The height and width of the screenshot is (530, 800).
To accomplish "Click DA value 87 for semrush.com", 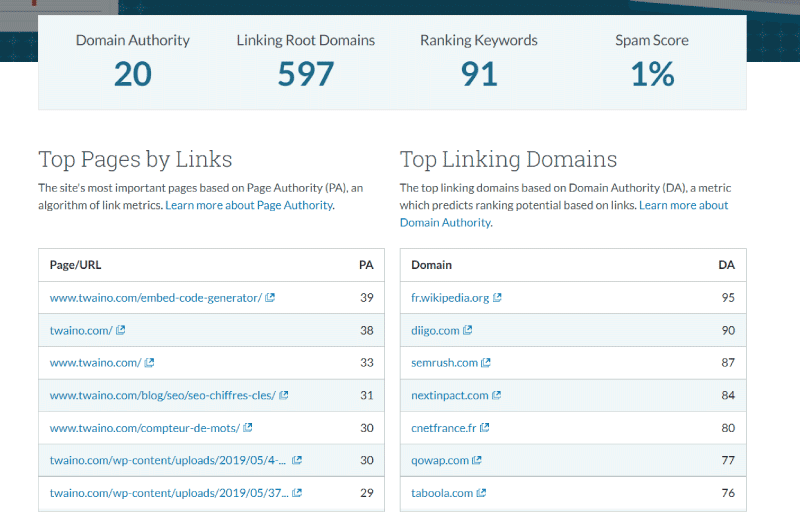I will pos(728,363).
